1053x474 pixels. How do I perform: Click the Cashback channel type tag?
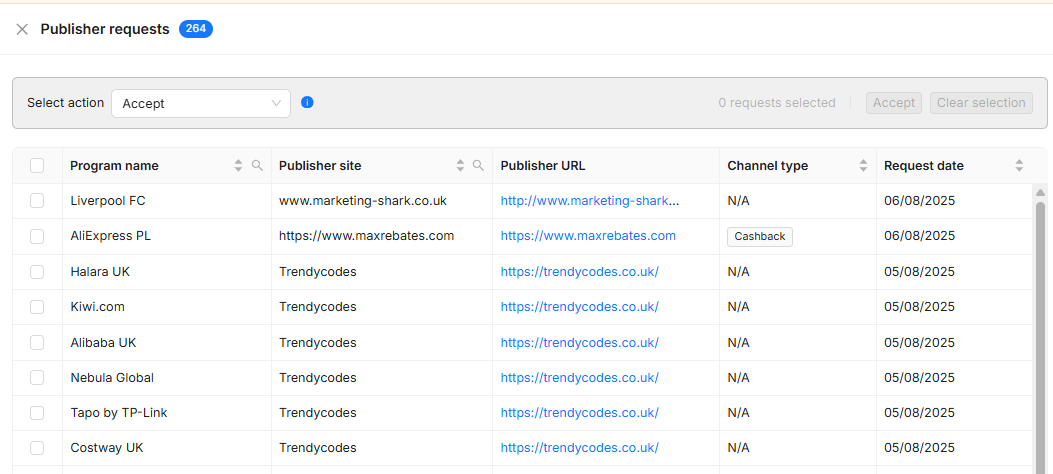(759, 237)
